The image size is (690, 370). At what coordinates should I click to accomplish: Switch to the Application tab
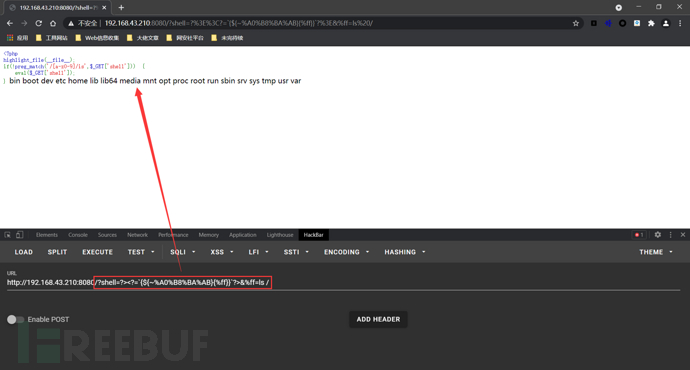point(242,235)
